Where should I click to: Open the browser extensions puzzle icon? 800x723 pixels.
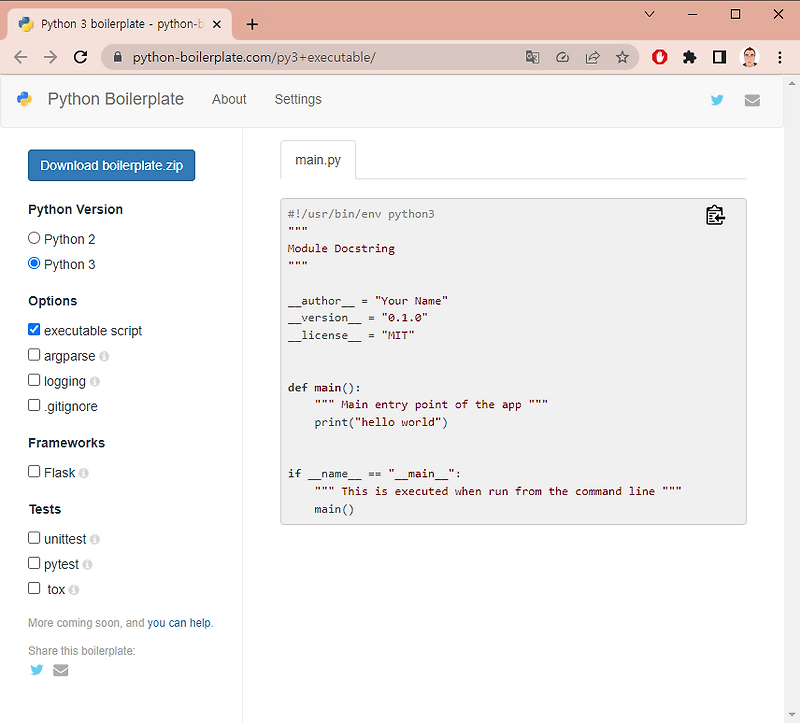(x=689, y=57)
